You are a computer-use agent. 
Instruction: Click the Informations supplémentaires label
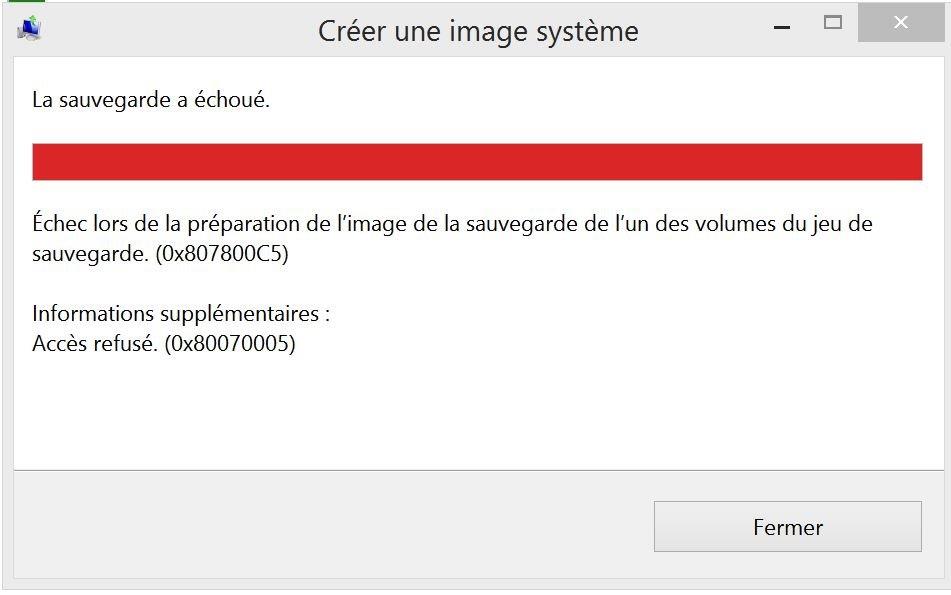181,314
